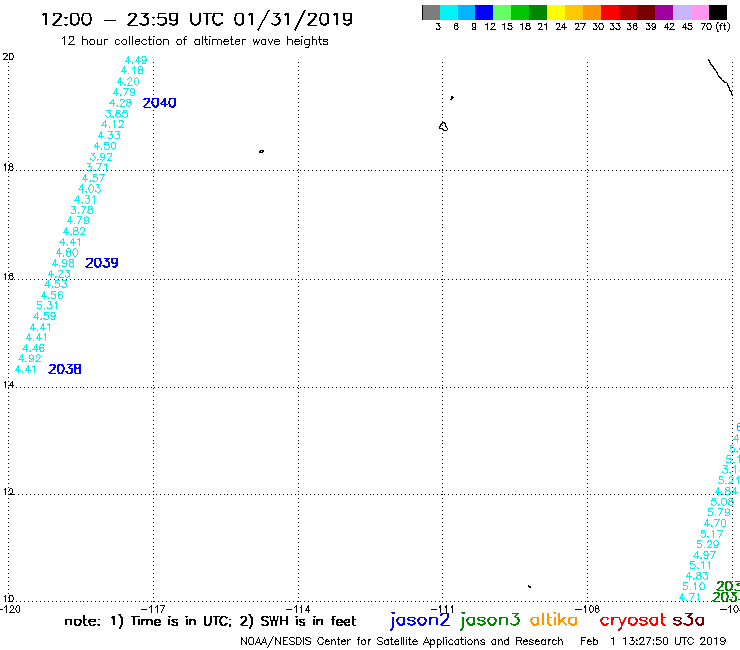Click the 4.82 wave height value

click(74, 231)
